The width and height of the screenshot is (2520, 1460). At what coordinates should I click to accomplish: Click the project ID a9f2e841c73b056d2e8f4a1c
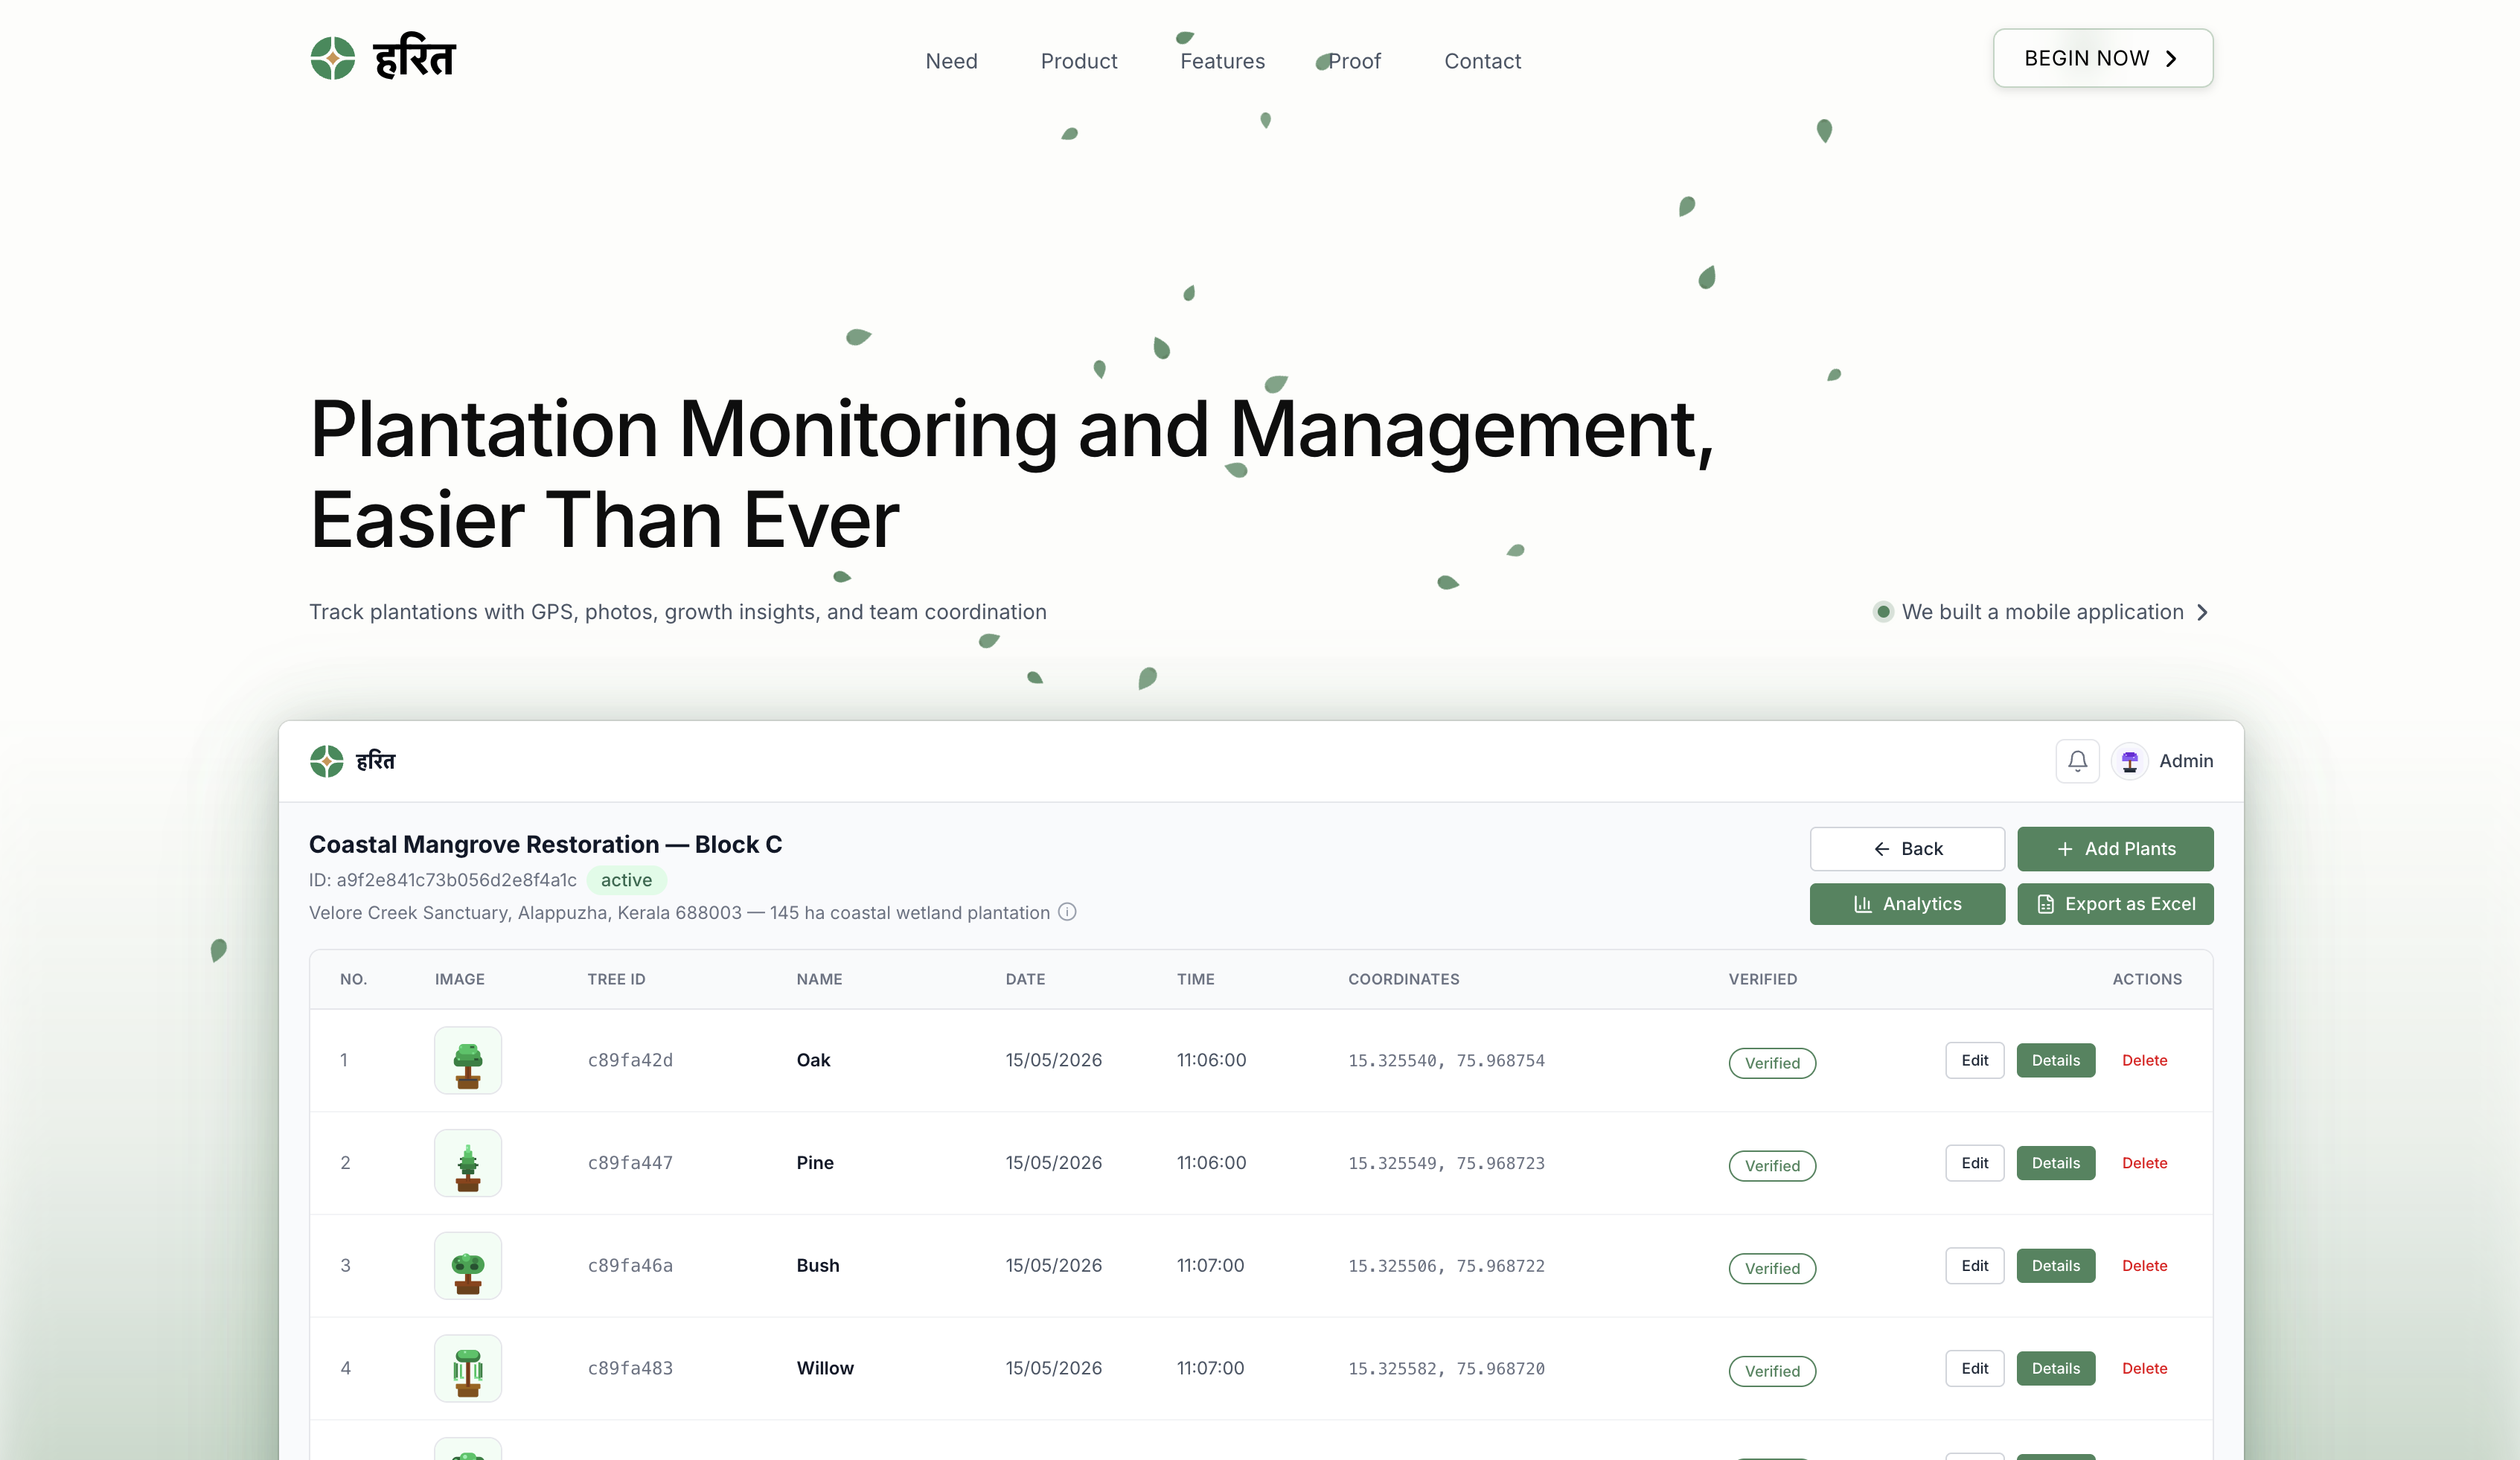(x=456, y=880)
